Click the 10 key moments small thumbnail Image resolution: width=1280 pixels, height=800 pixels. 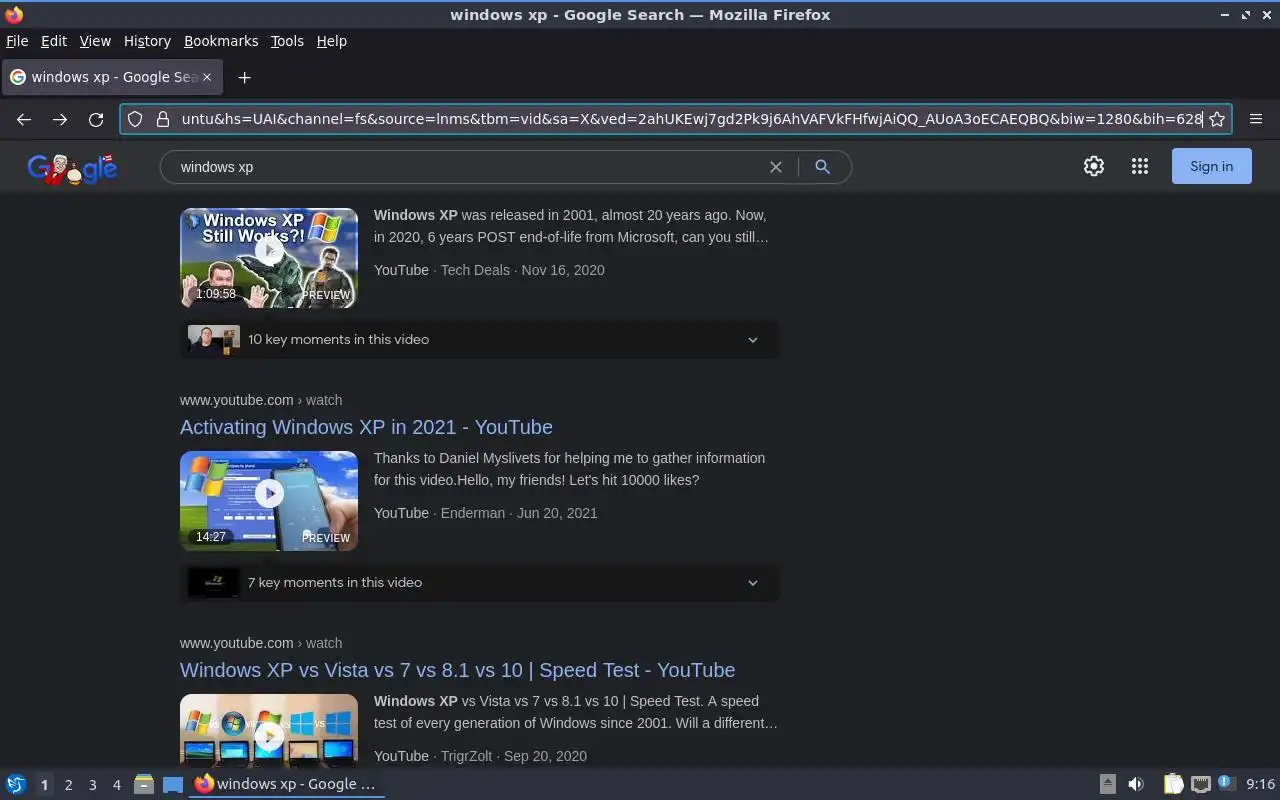[x=214, y=340]
